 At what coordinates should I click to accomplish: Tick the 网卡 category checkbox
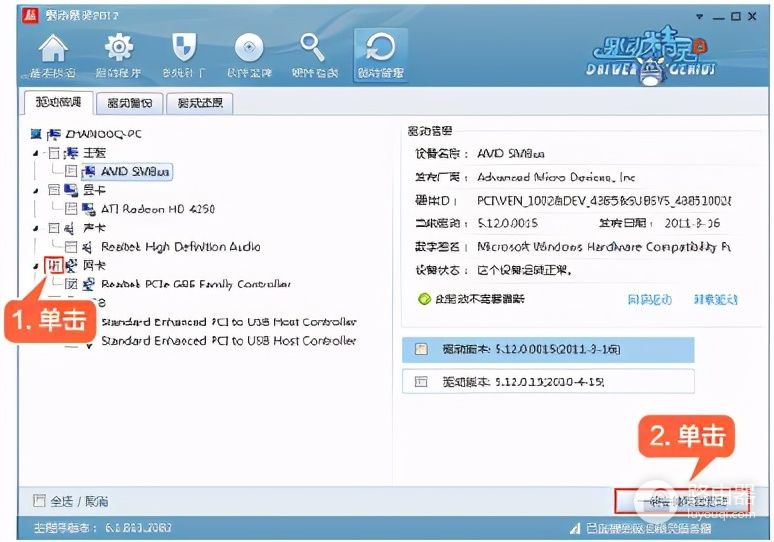(x=55, y=266)
